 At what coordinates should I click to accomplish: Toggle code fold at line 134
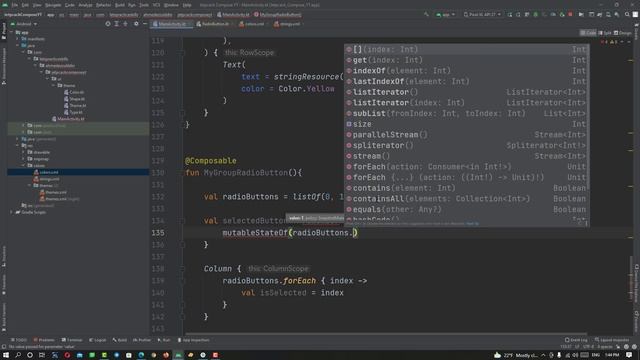(x=182, y=221)
